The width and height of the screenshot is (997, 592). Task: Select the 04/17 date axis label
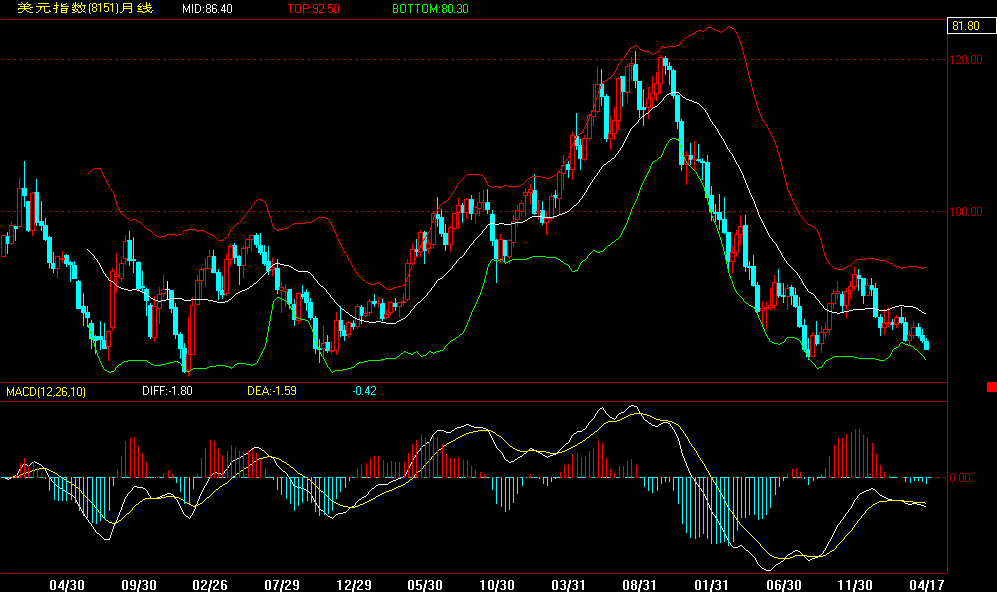[x=928, y=578]
